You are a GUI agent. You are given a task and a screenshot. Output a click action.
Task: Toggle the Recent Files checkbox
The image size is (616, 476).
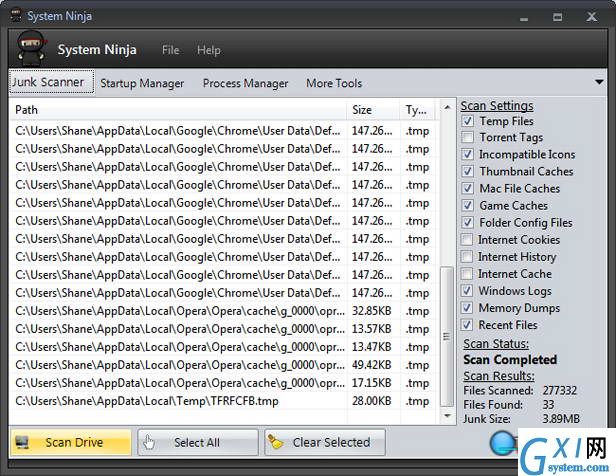(467, 325)
